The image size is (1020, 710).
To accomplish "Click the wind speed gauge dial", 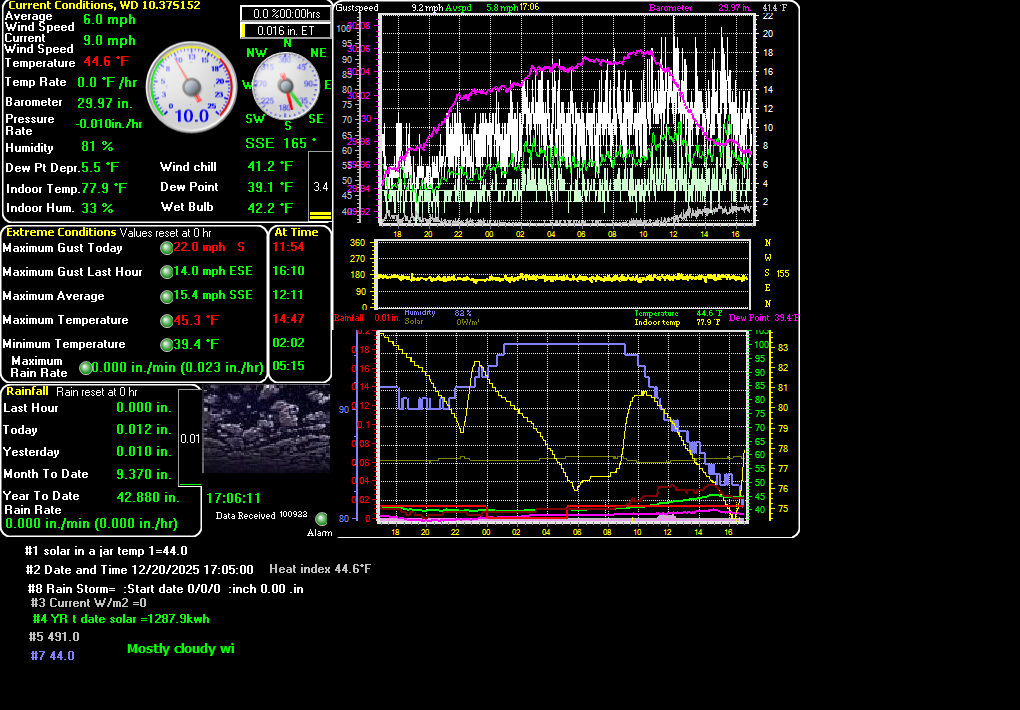I will click(x=192, y=87).
